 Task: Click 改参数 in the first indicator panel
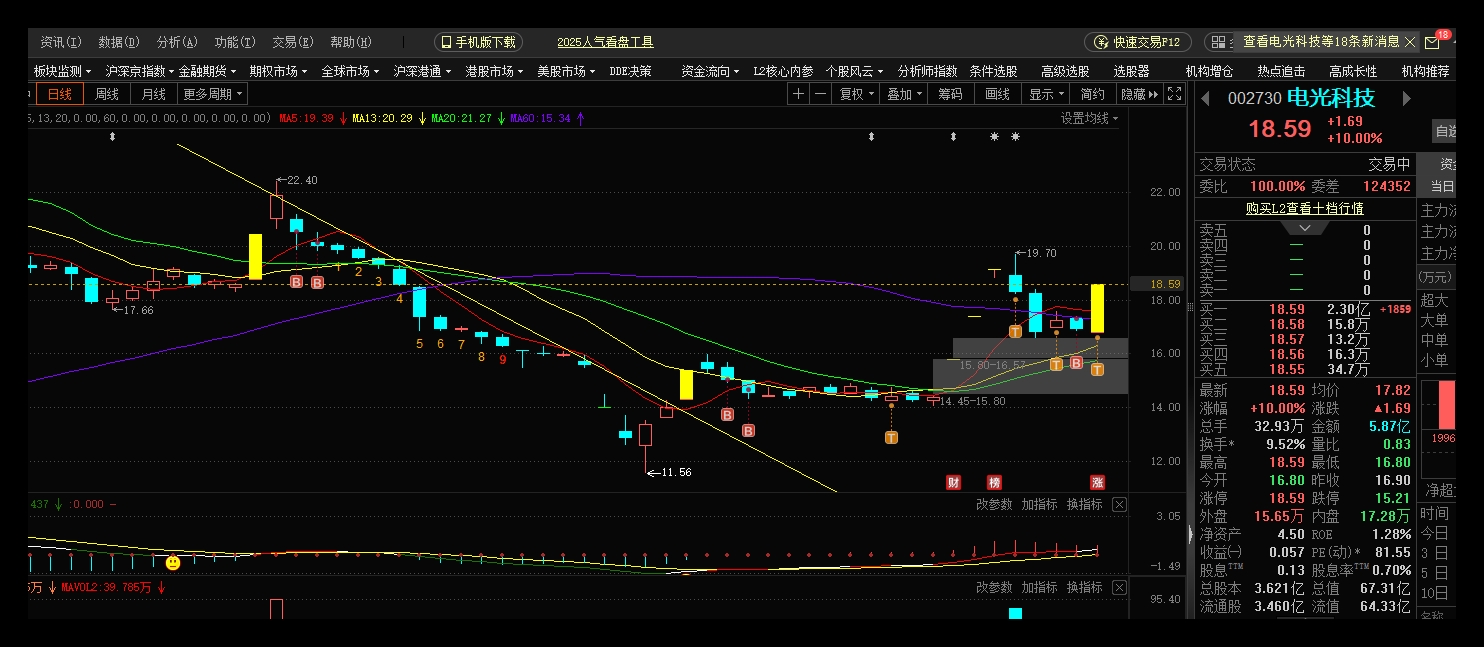(x=994, y=504)
